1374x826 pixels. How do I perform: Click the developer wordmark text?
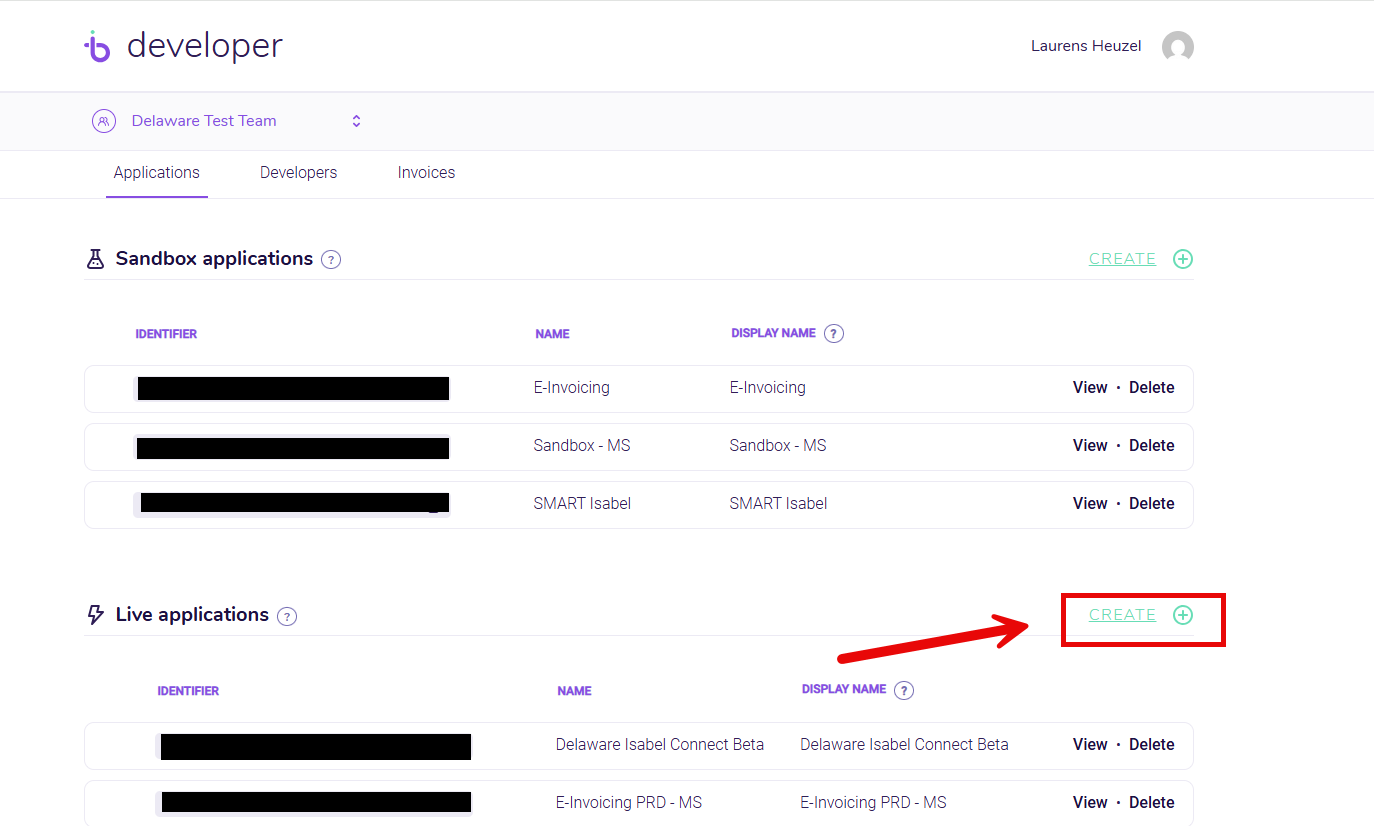pos(205,46)
